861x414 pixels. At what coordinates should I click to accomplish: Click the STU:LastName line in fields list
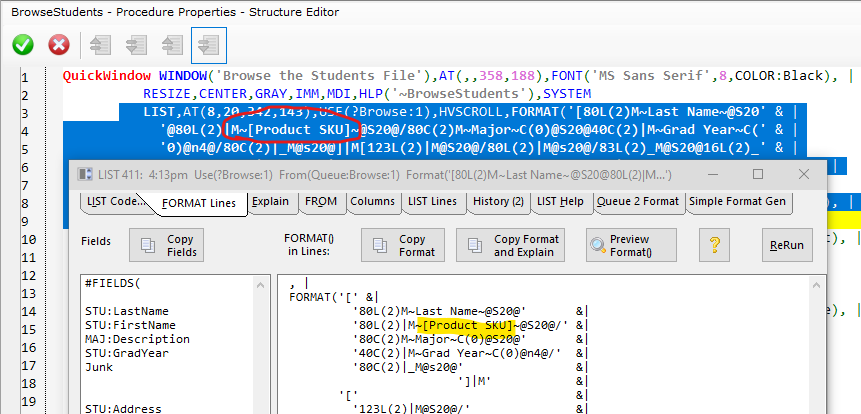[x=127, y=311]
